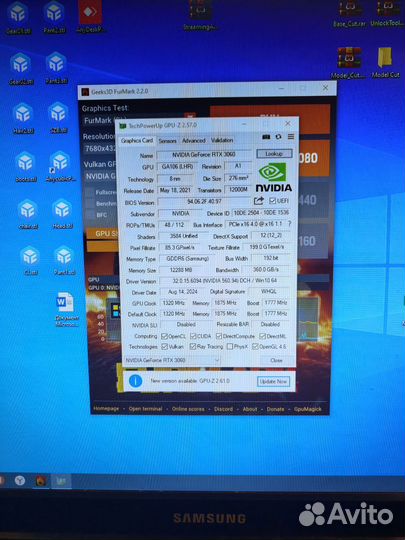Click the Bus Interface question mark
Screen dimensions: 405x540
click(x=289, y=224)
